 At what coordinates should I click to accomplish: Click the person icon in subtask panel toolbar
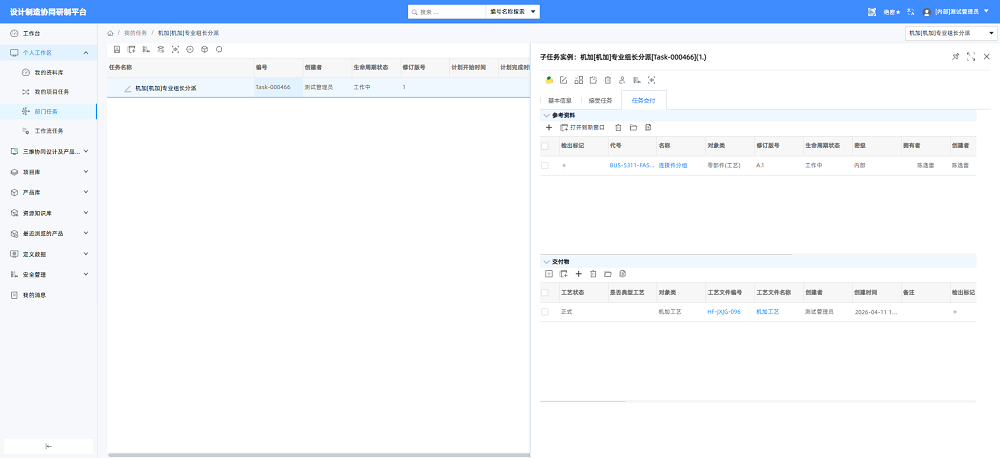coord(622,80)
